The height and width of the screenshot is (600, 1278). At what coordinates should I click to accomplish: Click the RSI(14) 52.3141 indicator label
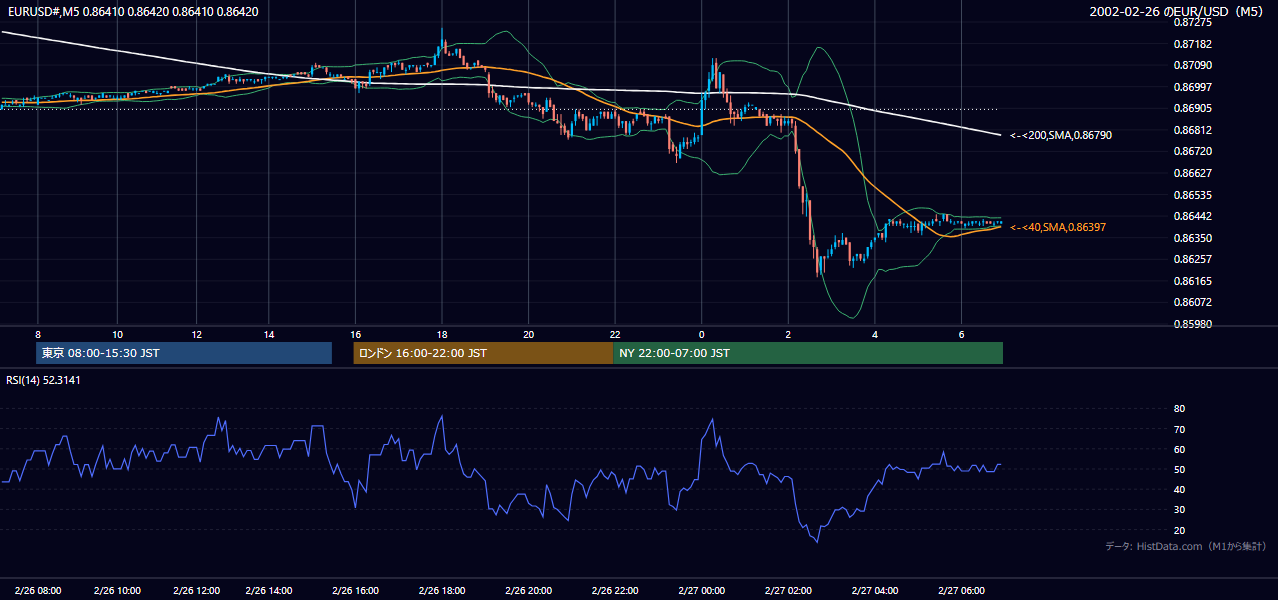click(43, 380)
